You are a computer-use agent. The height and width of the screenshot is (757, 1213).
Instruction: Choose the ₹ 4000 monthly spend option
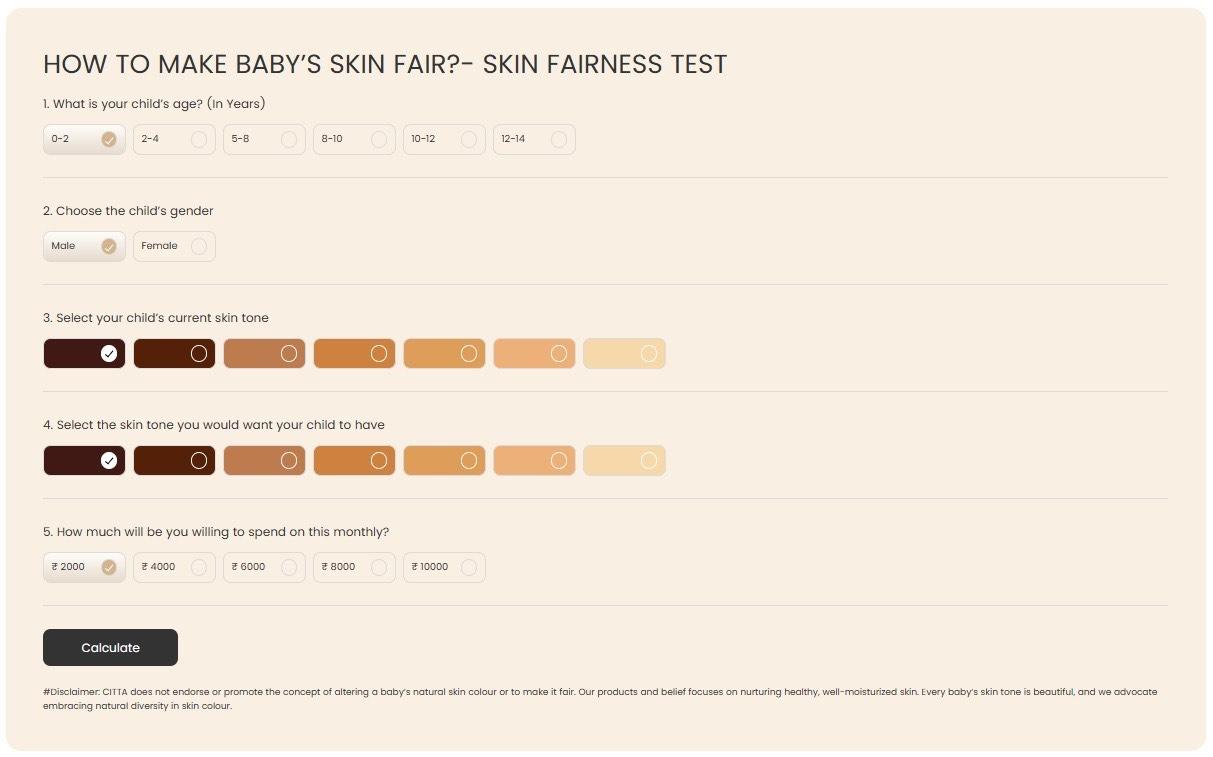click(174, 567)
